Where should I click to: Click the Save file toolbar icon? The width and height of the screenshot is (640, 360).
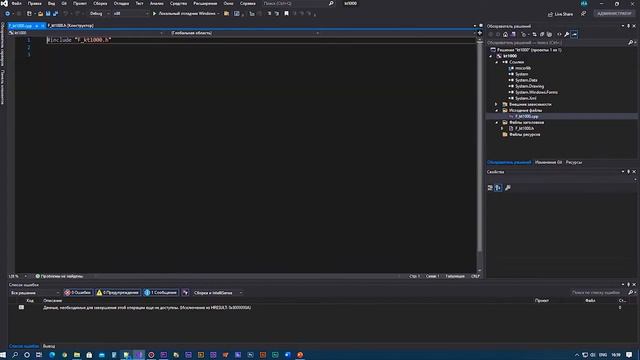[x=48, y=13]
